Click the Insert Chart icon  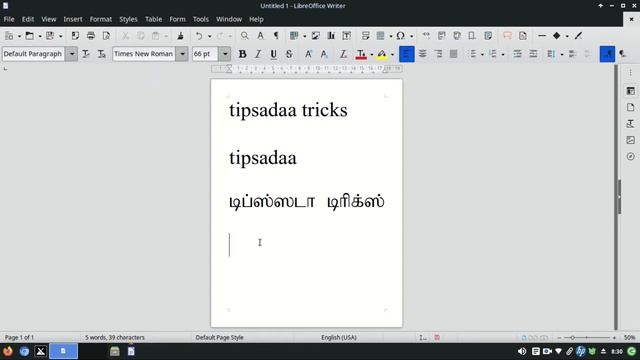click(331, 36)
